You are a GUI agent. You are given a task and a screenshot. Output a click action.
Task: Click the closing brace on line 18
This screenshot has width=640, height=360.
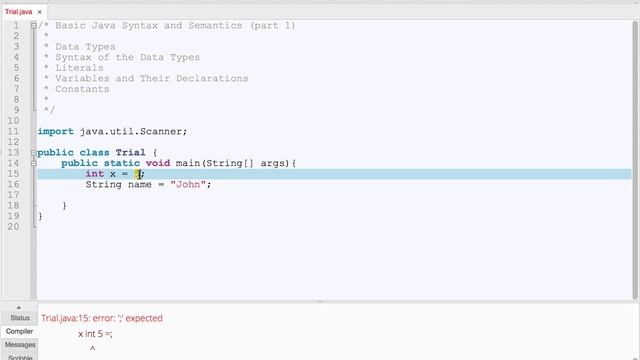64,206
